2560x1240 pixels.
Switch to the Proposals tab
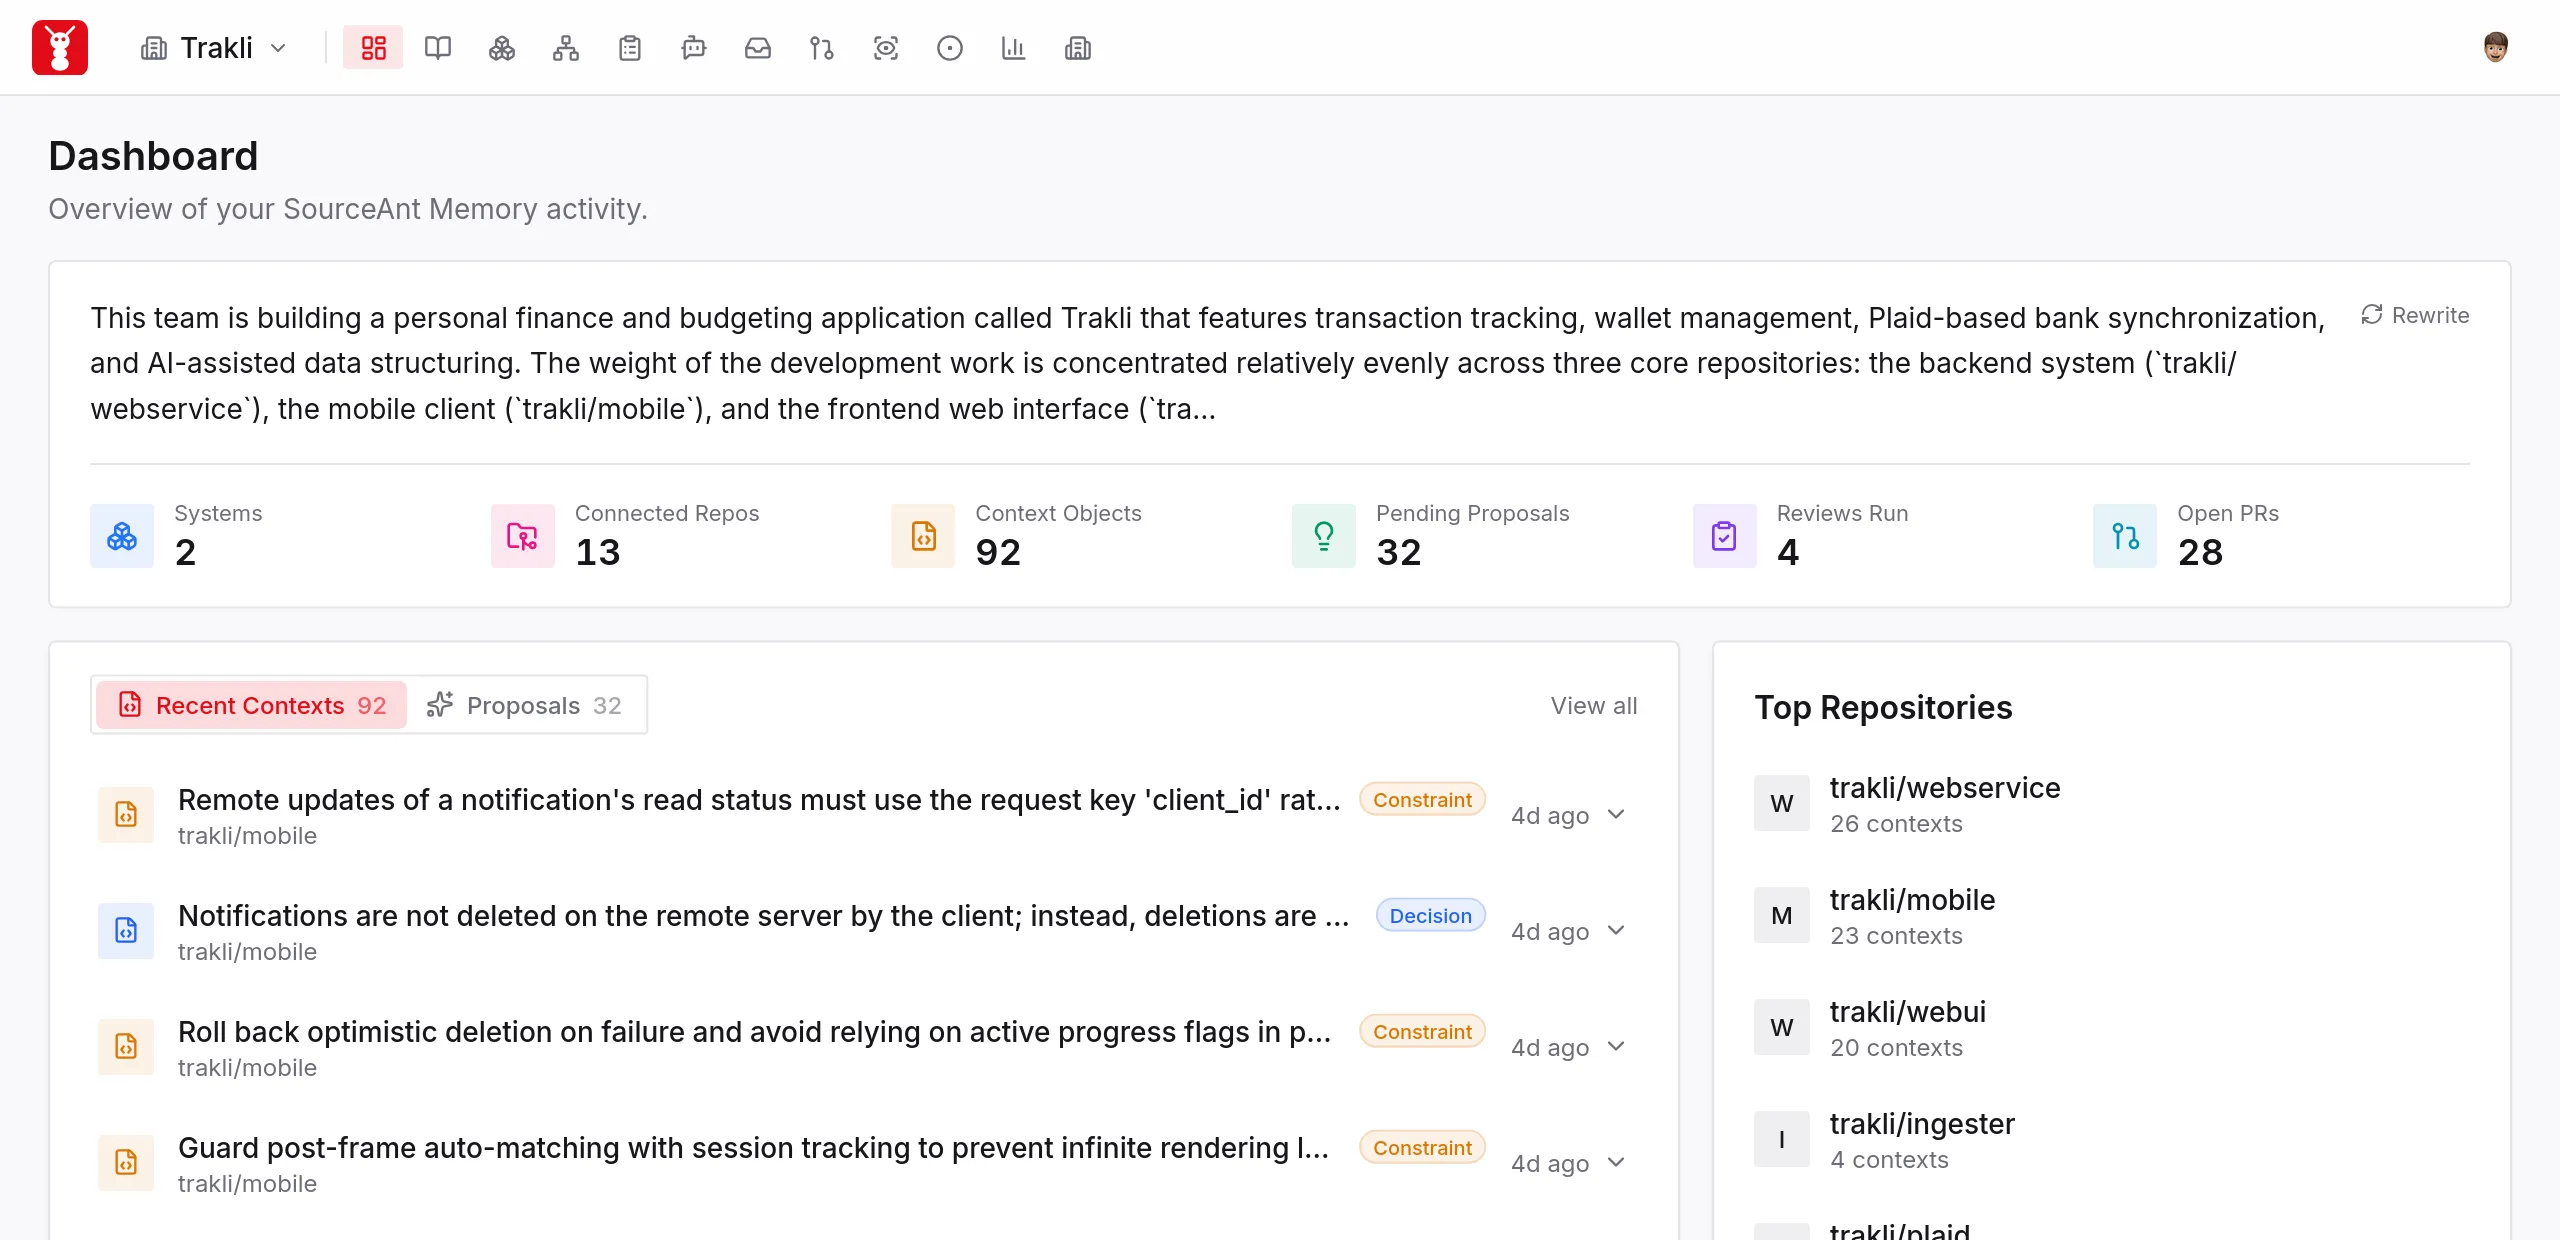tap(524, 705)
